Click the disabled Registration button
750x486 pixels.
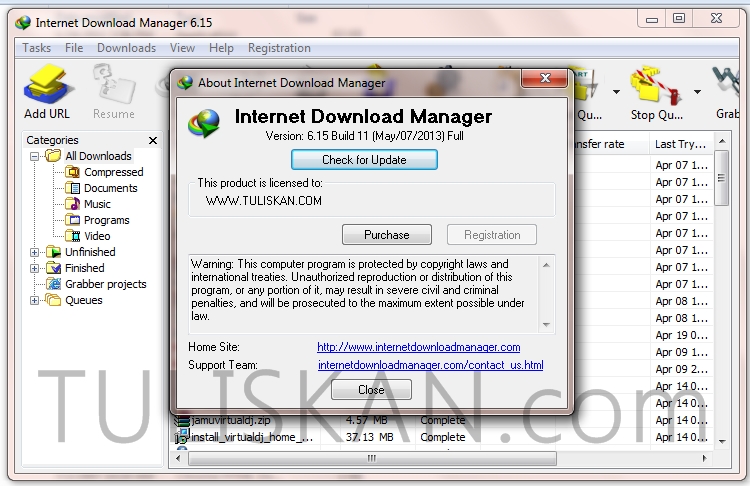click(x=492, y=235)
